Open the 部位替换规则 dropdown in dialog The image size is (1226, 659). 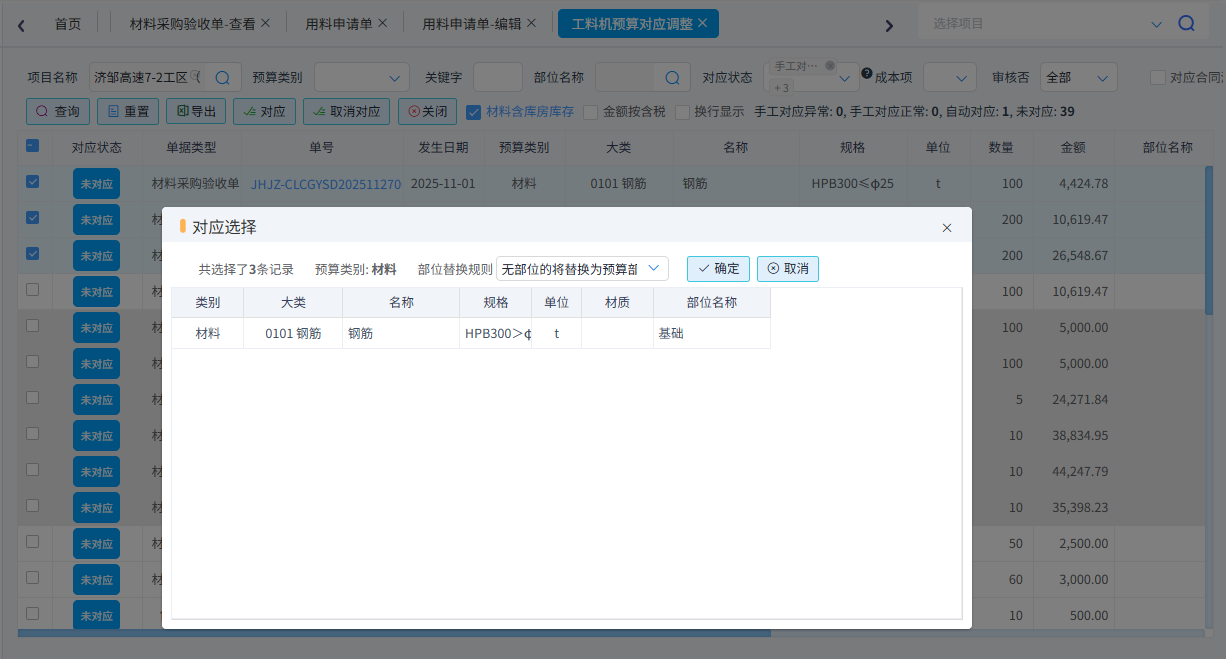pos(583,268)
